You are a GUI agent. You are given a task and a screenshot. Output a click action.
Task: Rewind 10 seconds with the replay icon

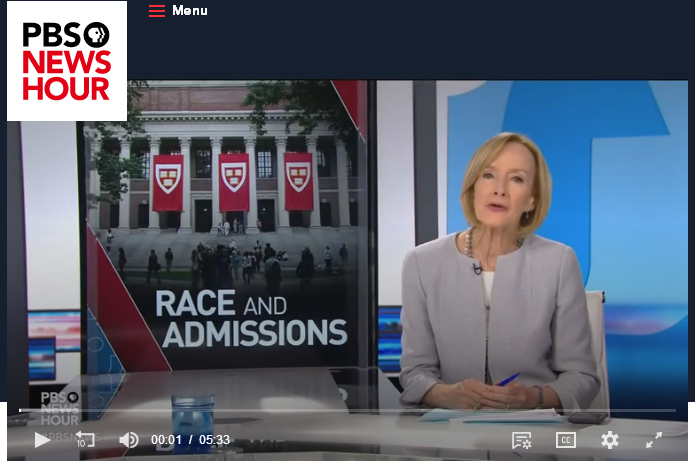(85, 439)
